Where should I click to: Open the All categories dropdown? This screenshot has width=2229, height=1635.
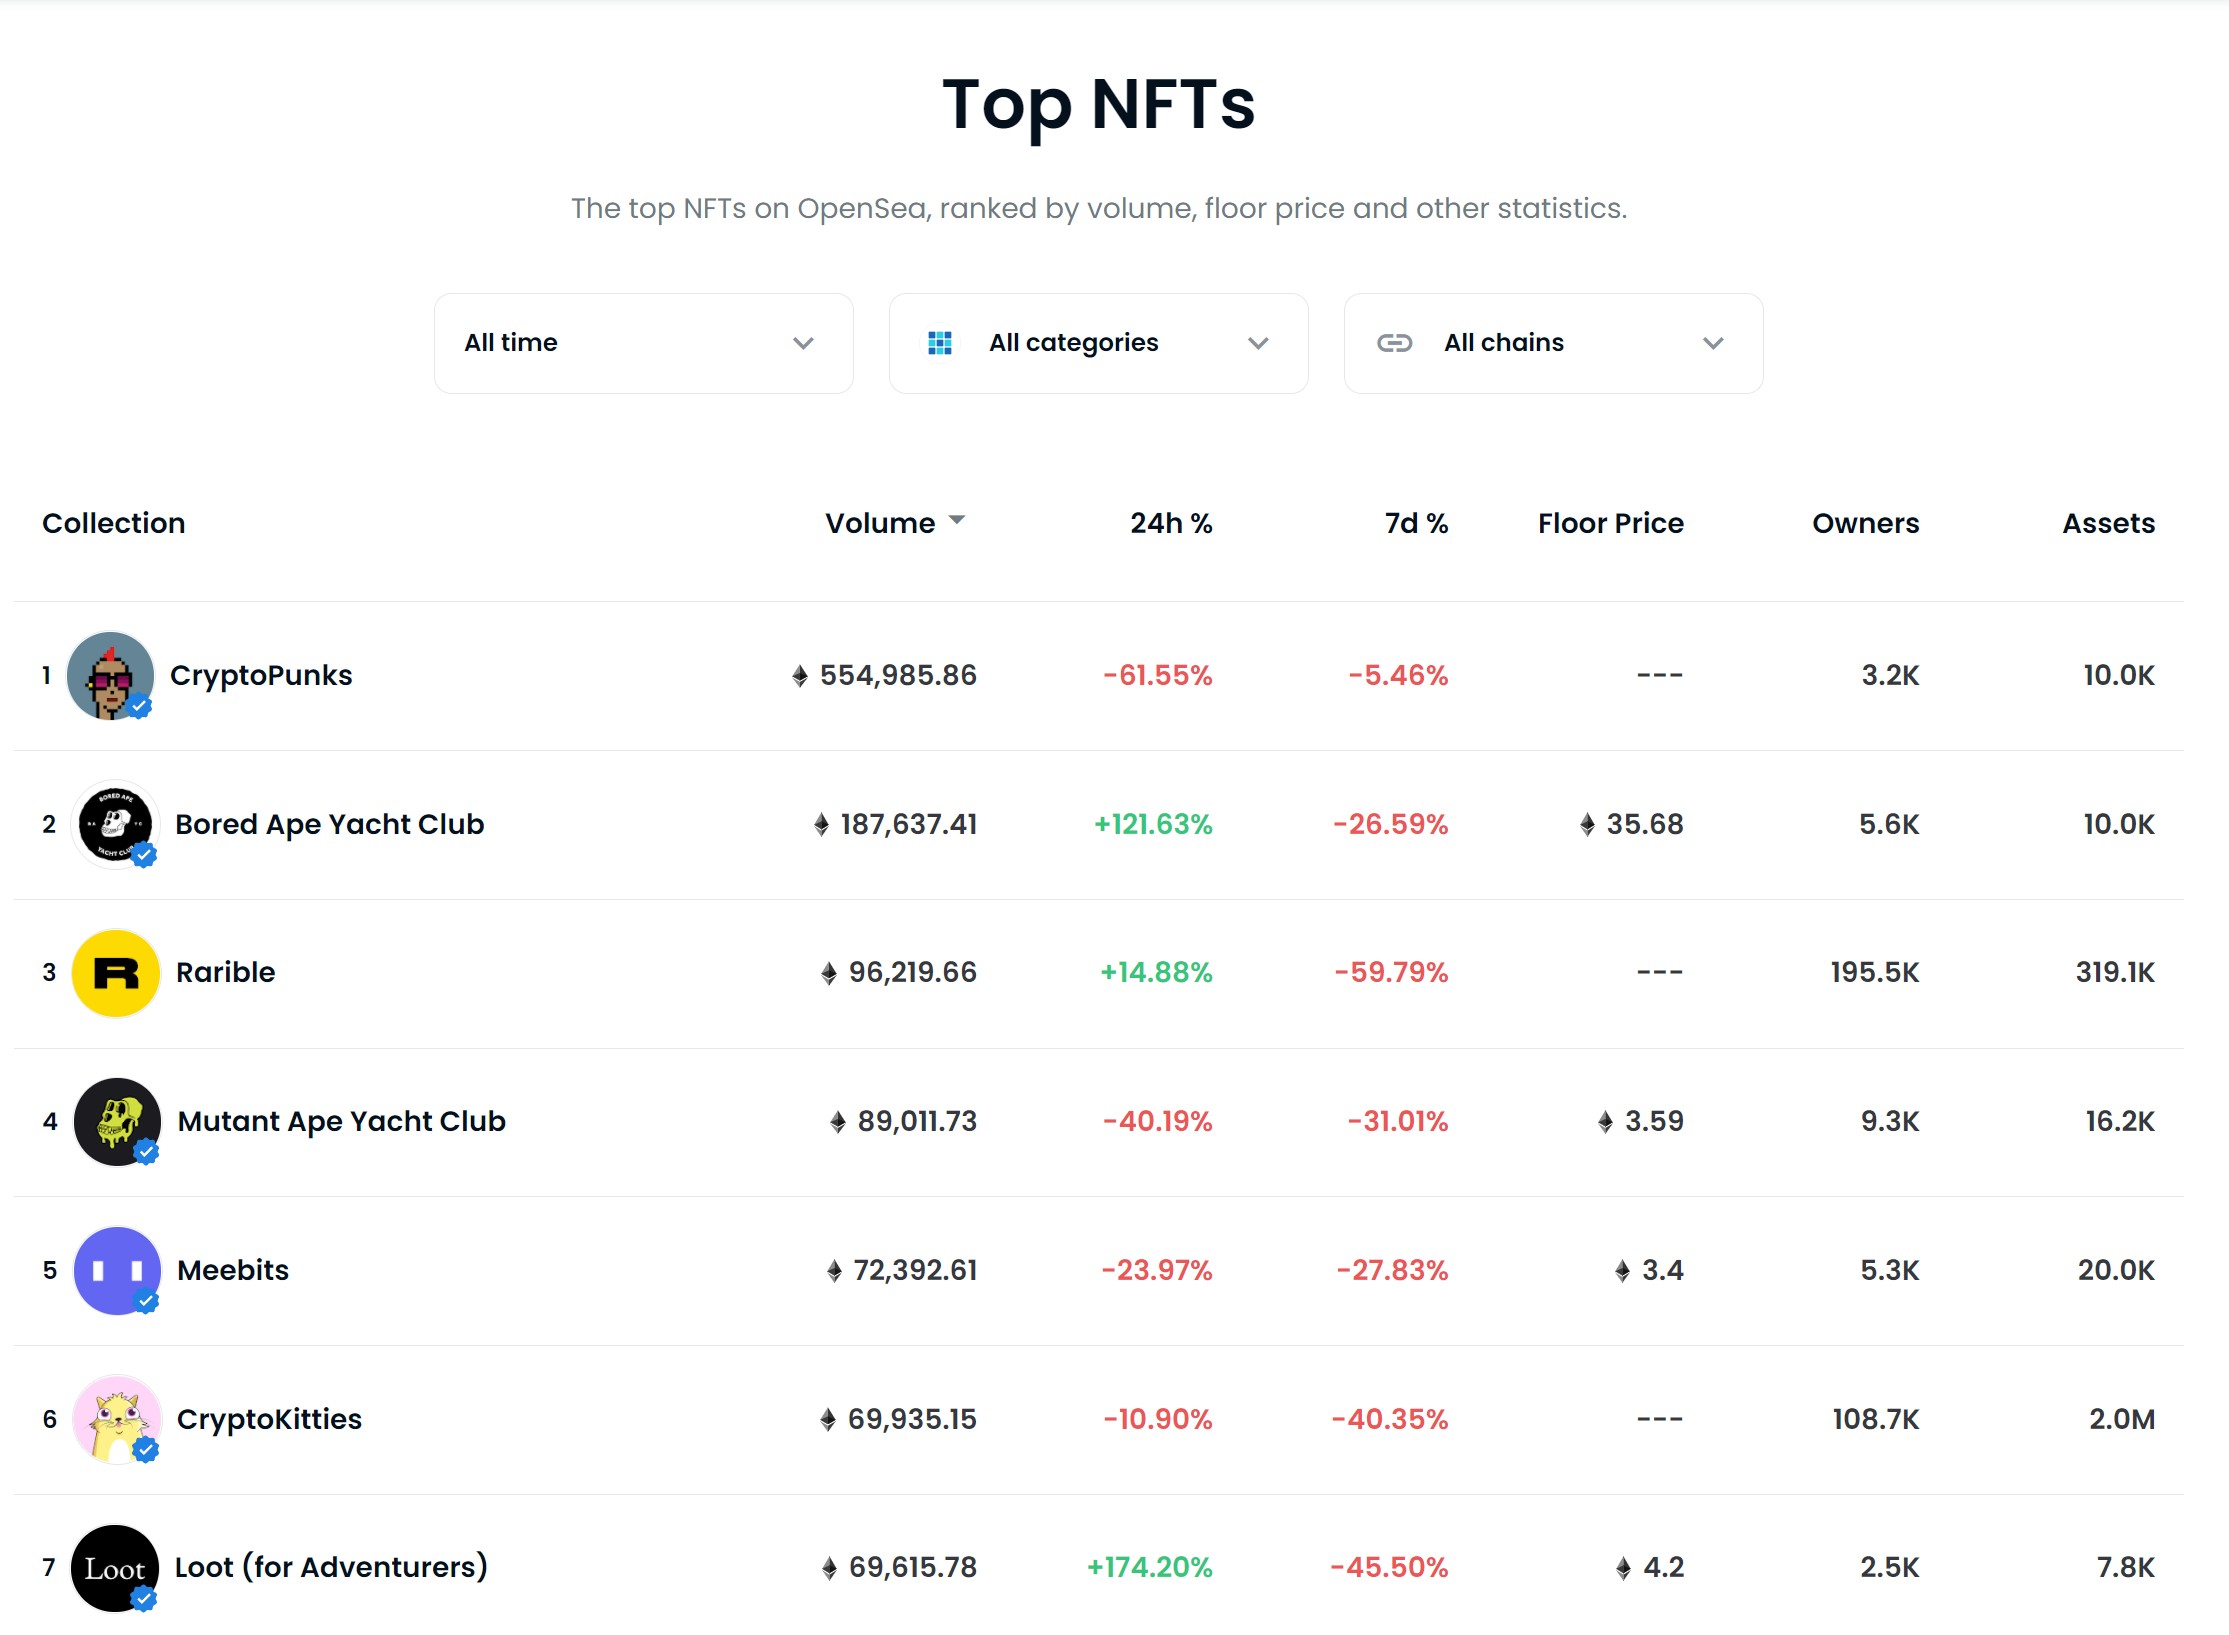(x=1098, y=343)
